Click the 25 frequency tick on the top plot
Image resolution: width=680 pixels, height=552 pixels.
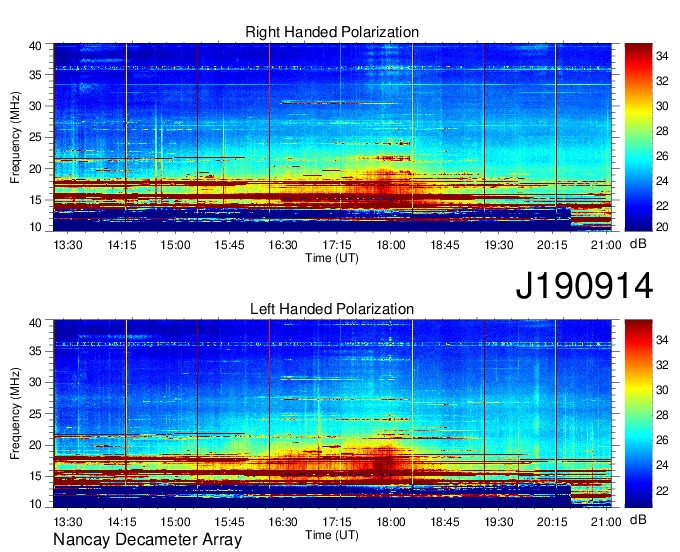(35, 137)
